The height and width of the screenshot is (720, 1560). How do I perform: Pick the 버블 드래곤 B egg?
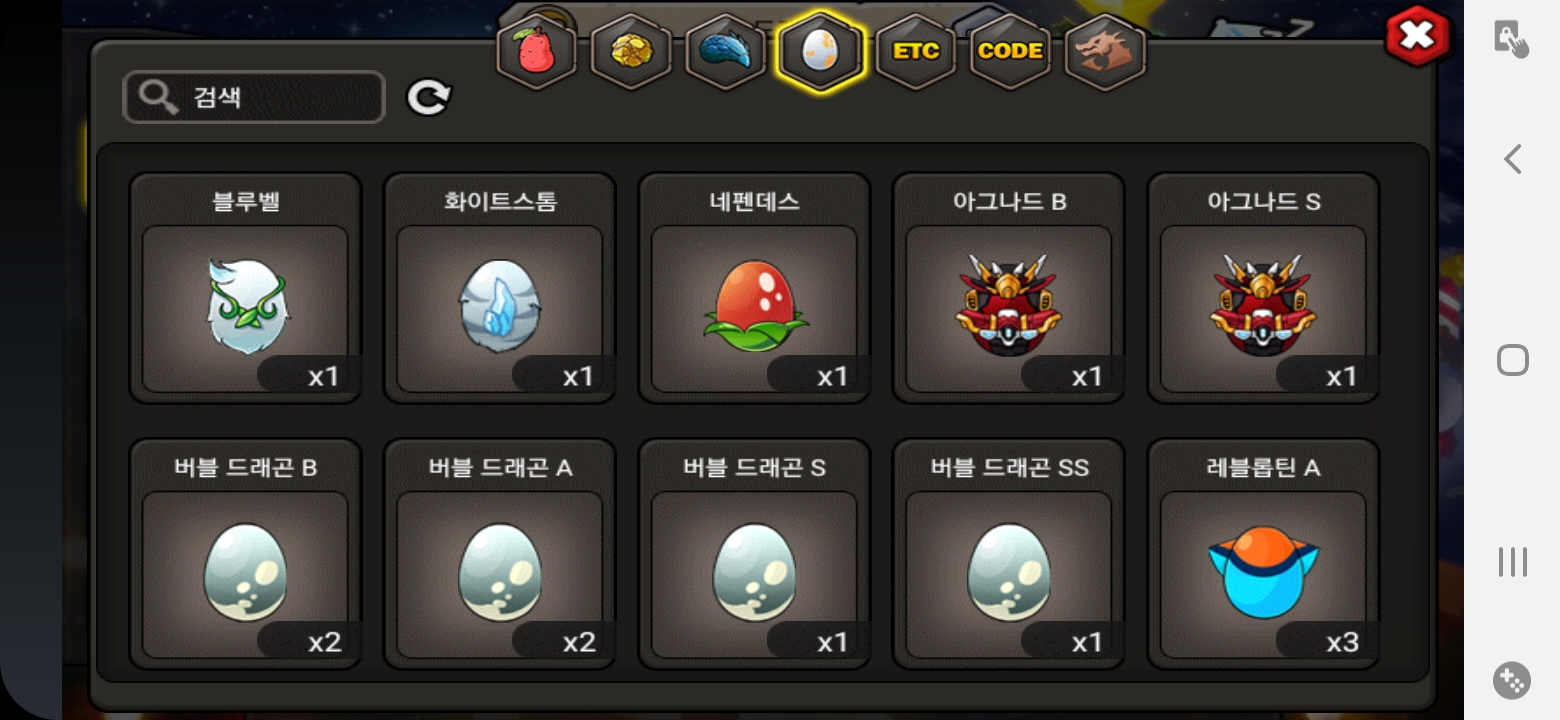(245, 554)
